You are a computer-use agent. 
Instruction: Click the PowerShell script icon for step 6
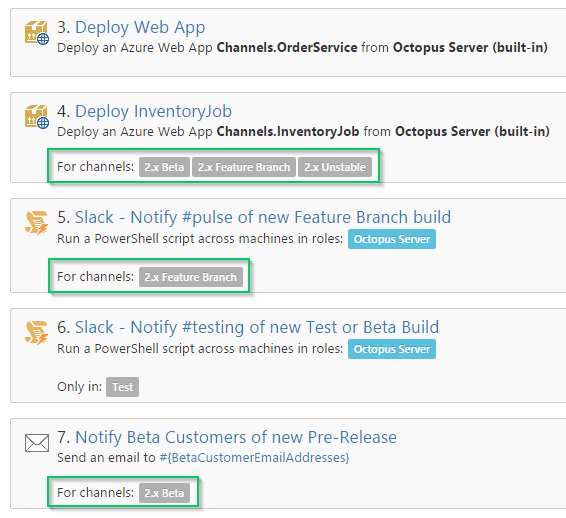[36, 333]
